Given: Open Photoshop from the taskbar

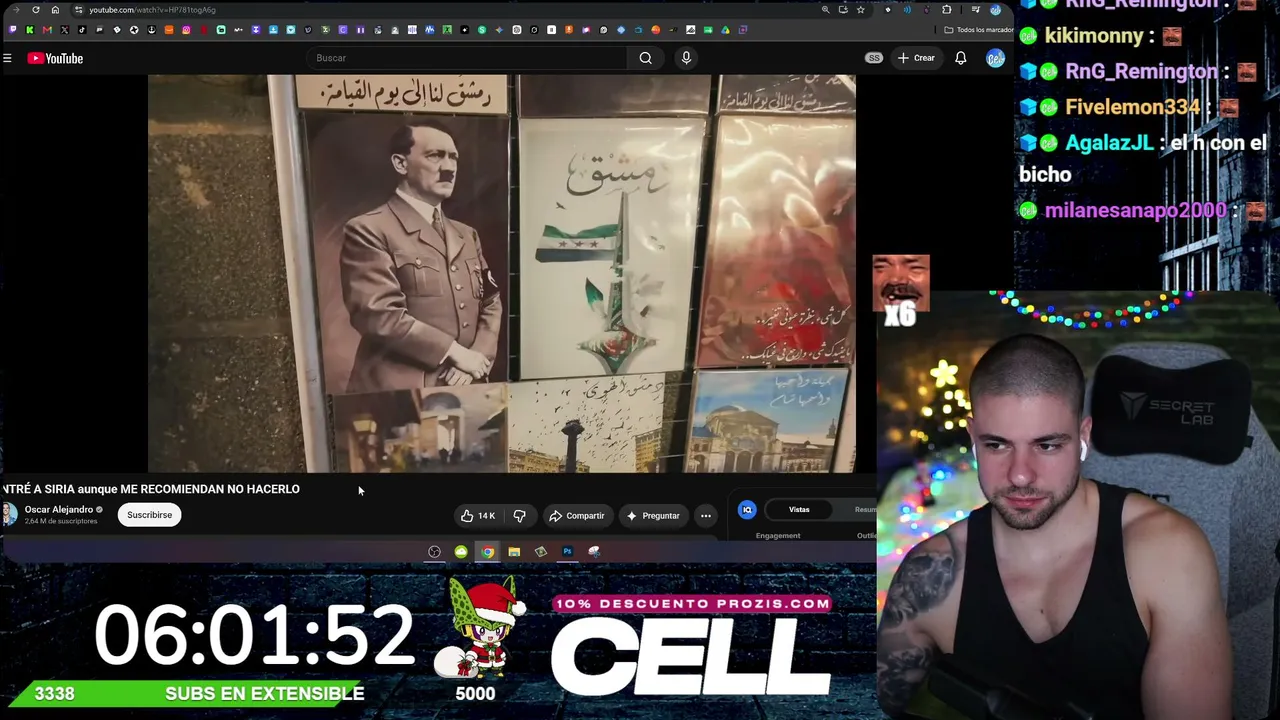Looking at the screenshot, I should [x=567, y=552].
